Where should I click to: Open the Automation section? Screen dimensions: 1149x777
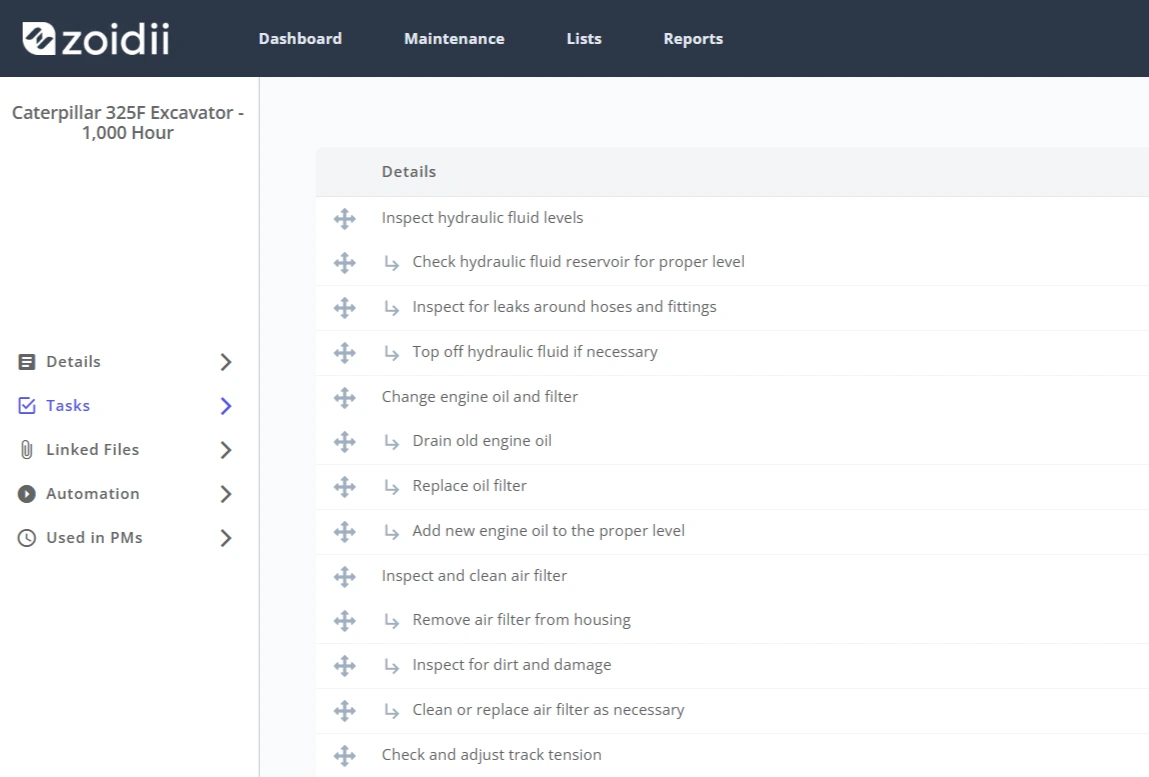pyautogui.click(x=125, y=493)
